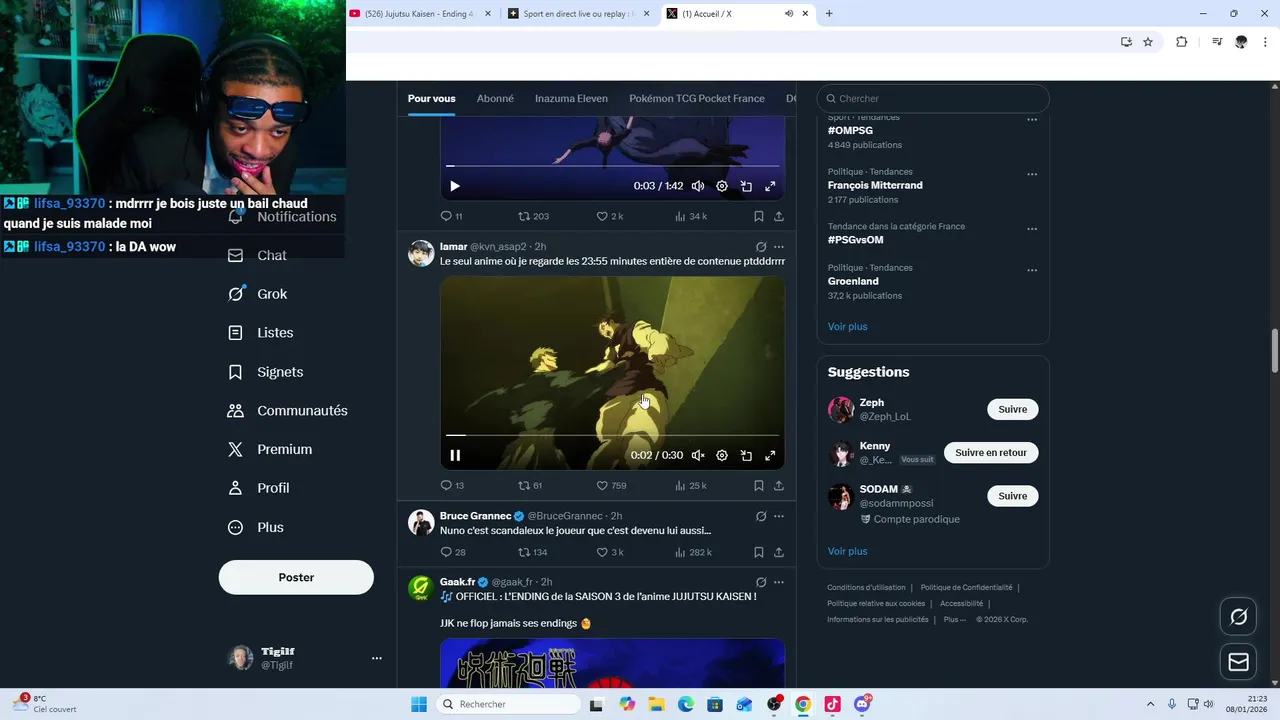
Task: Play the top video at 0:03
Action: [455, 186]
